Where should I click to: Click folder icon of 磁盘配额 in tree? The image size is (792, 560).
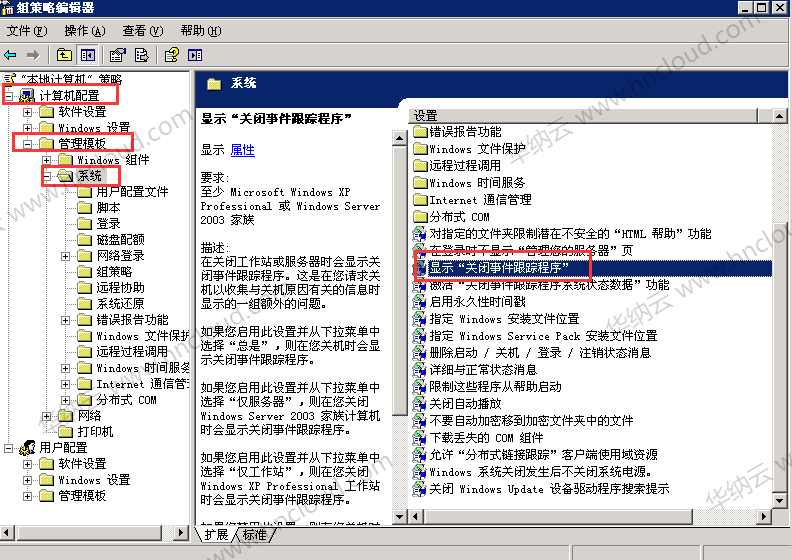point(84,239)
